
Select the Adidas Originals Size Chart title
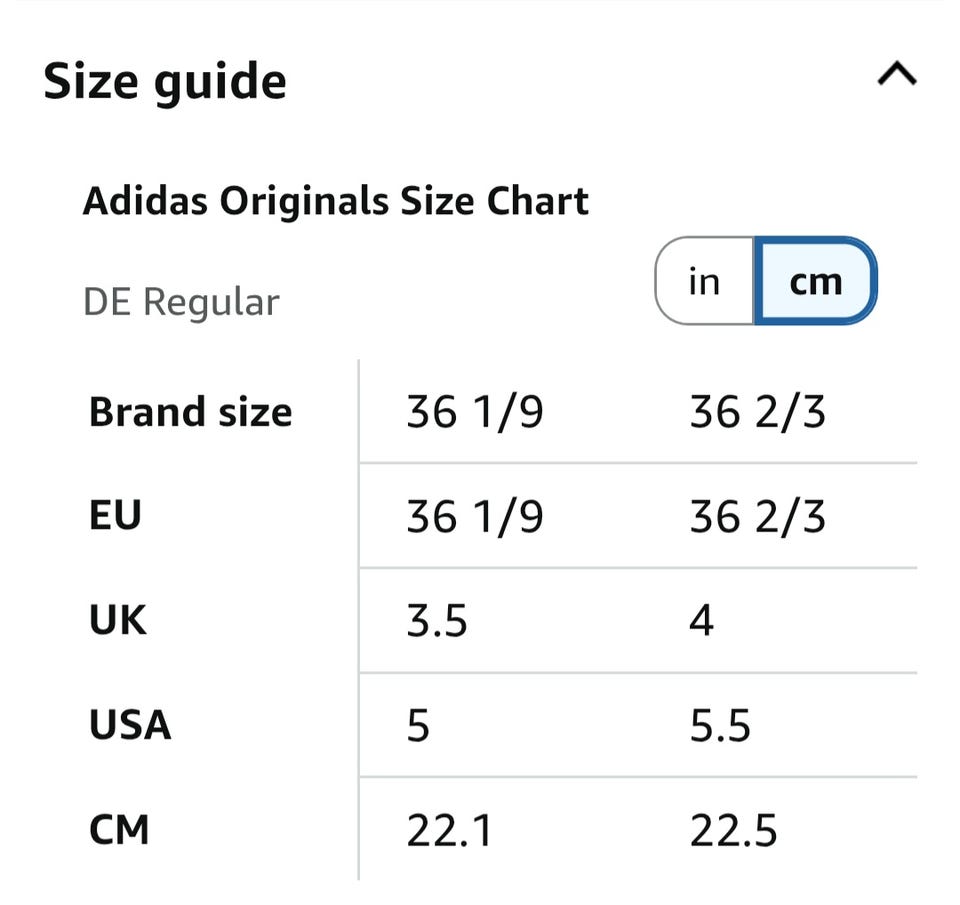pyautogui.click(x=336, y=201)
